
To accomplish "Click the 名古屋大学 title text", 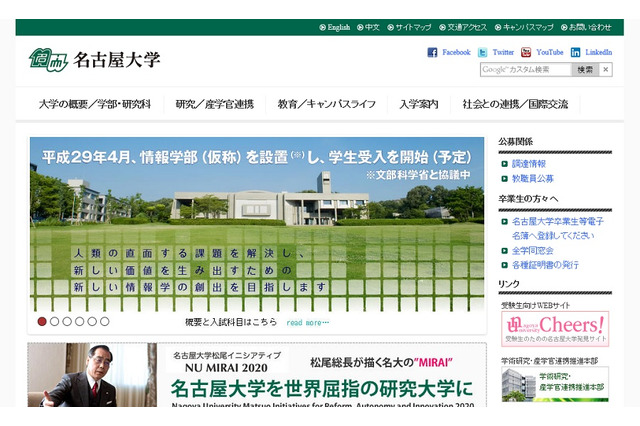I will 117,60.
